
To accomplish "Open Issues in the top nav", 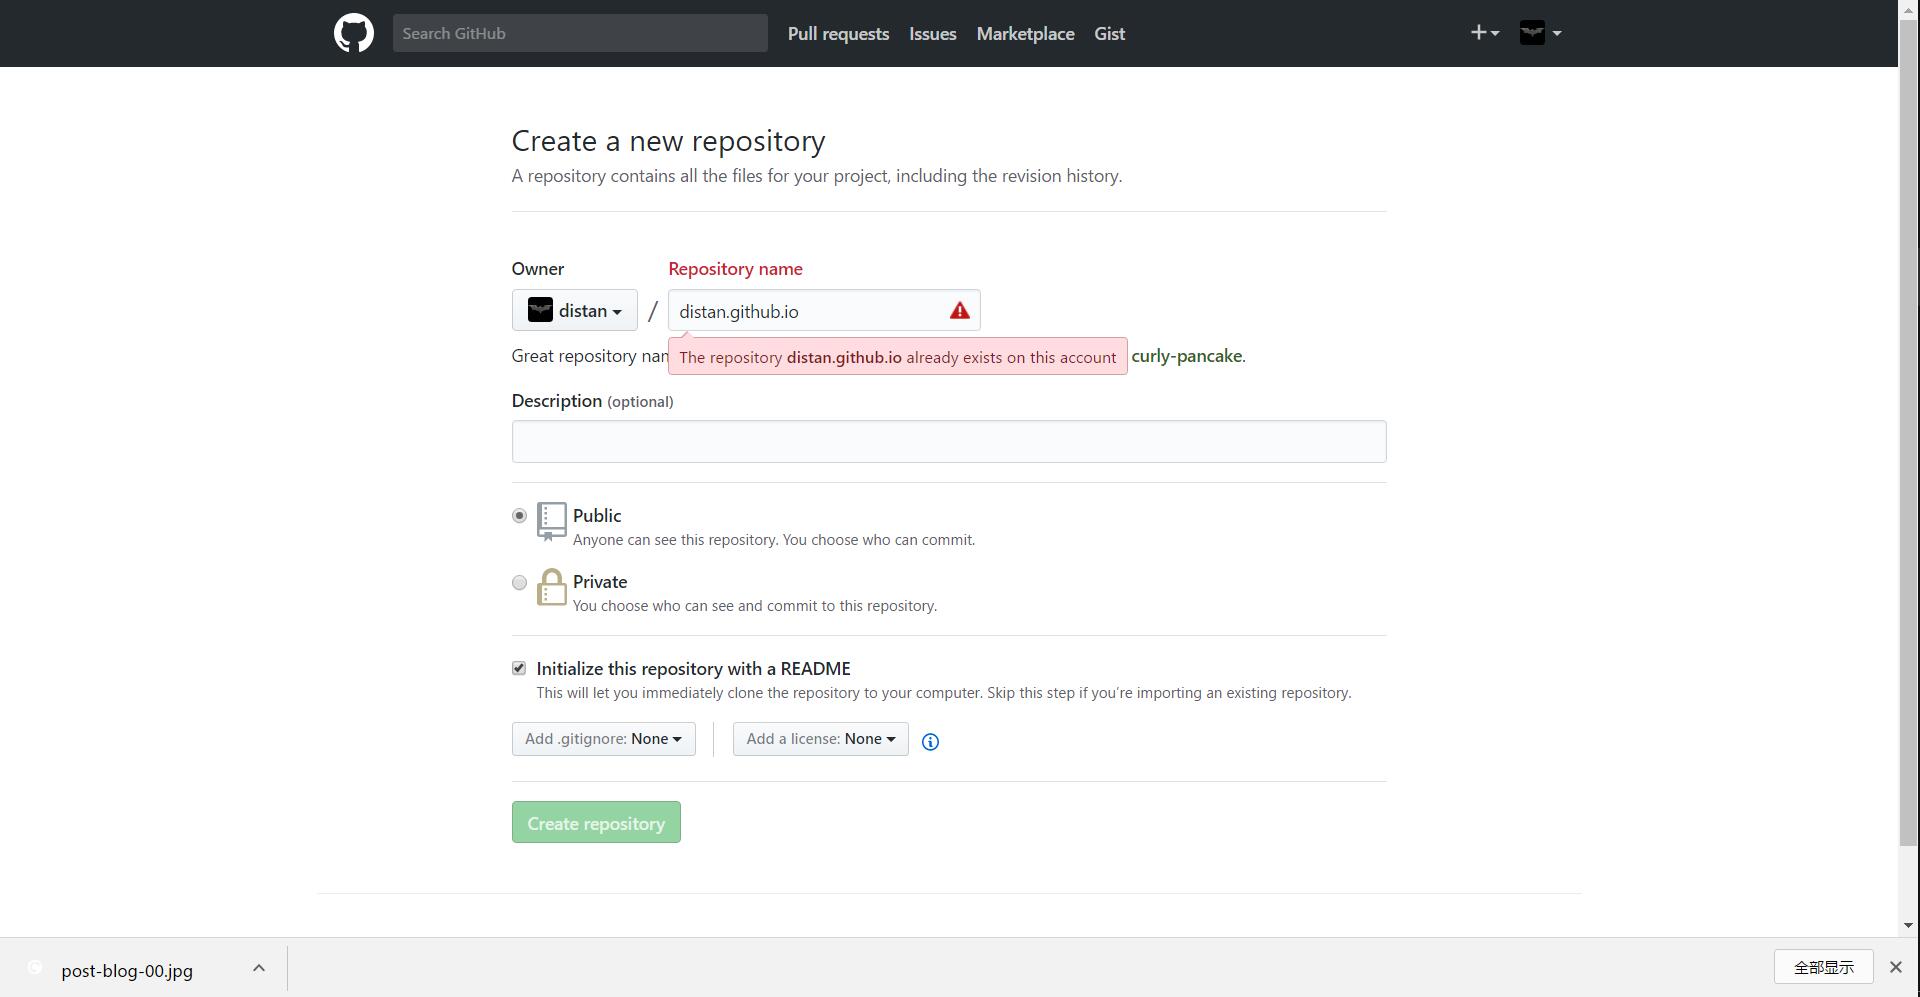I will coord(932,33).
